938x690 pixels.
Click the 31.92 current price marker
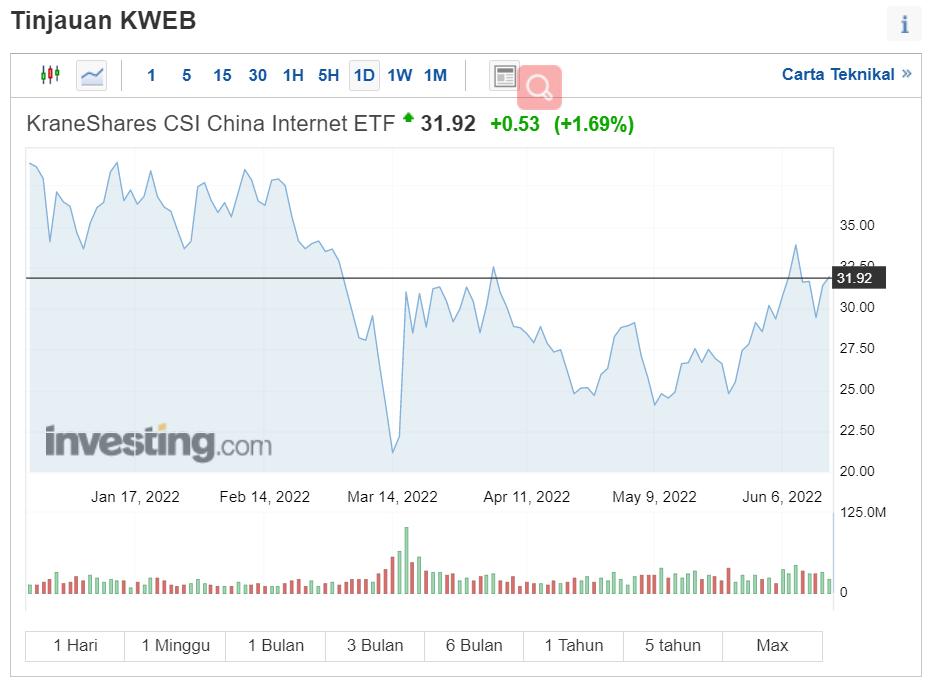(855, 278)
